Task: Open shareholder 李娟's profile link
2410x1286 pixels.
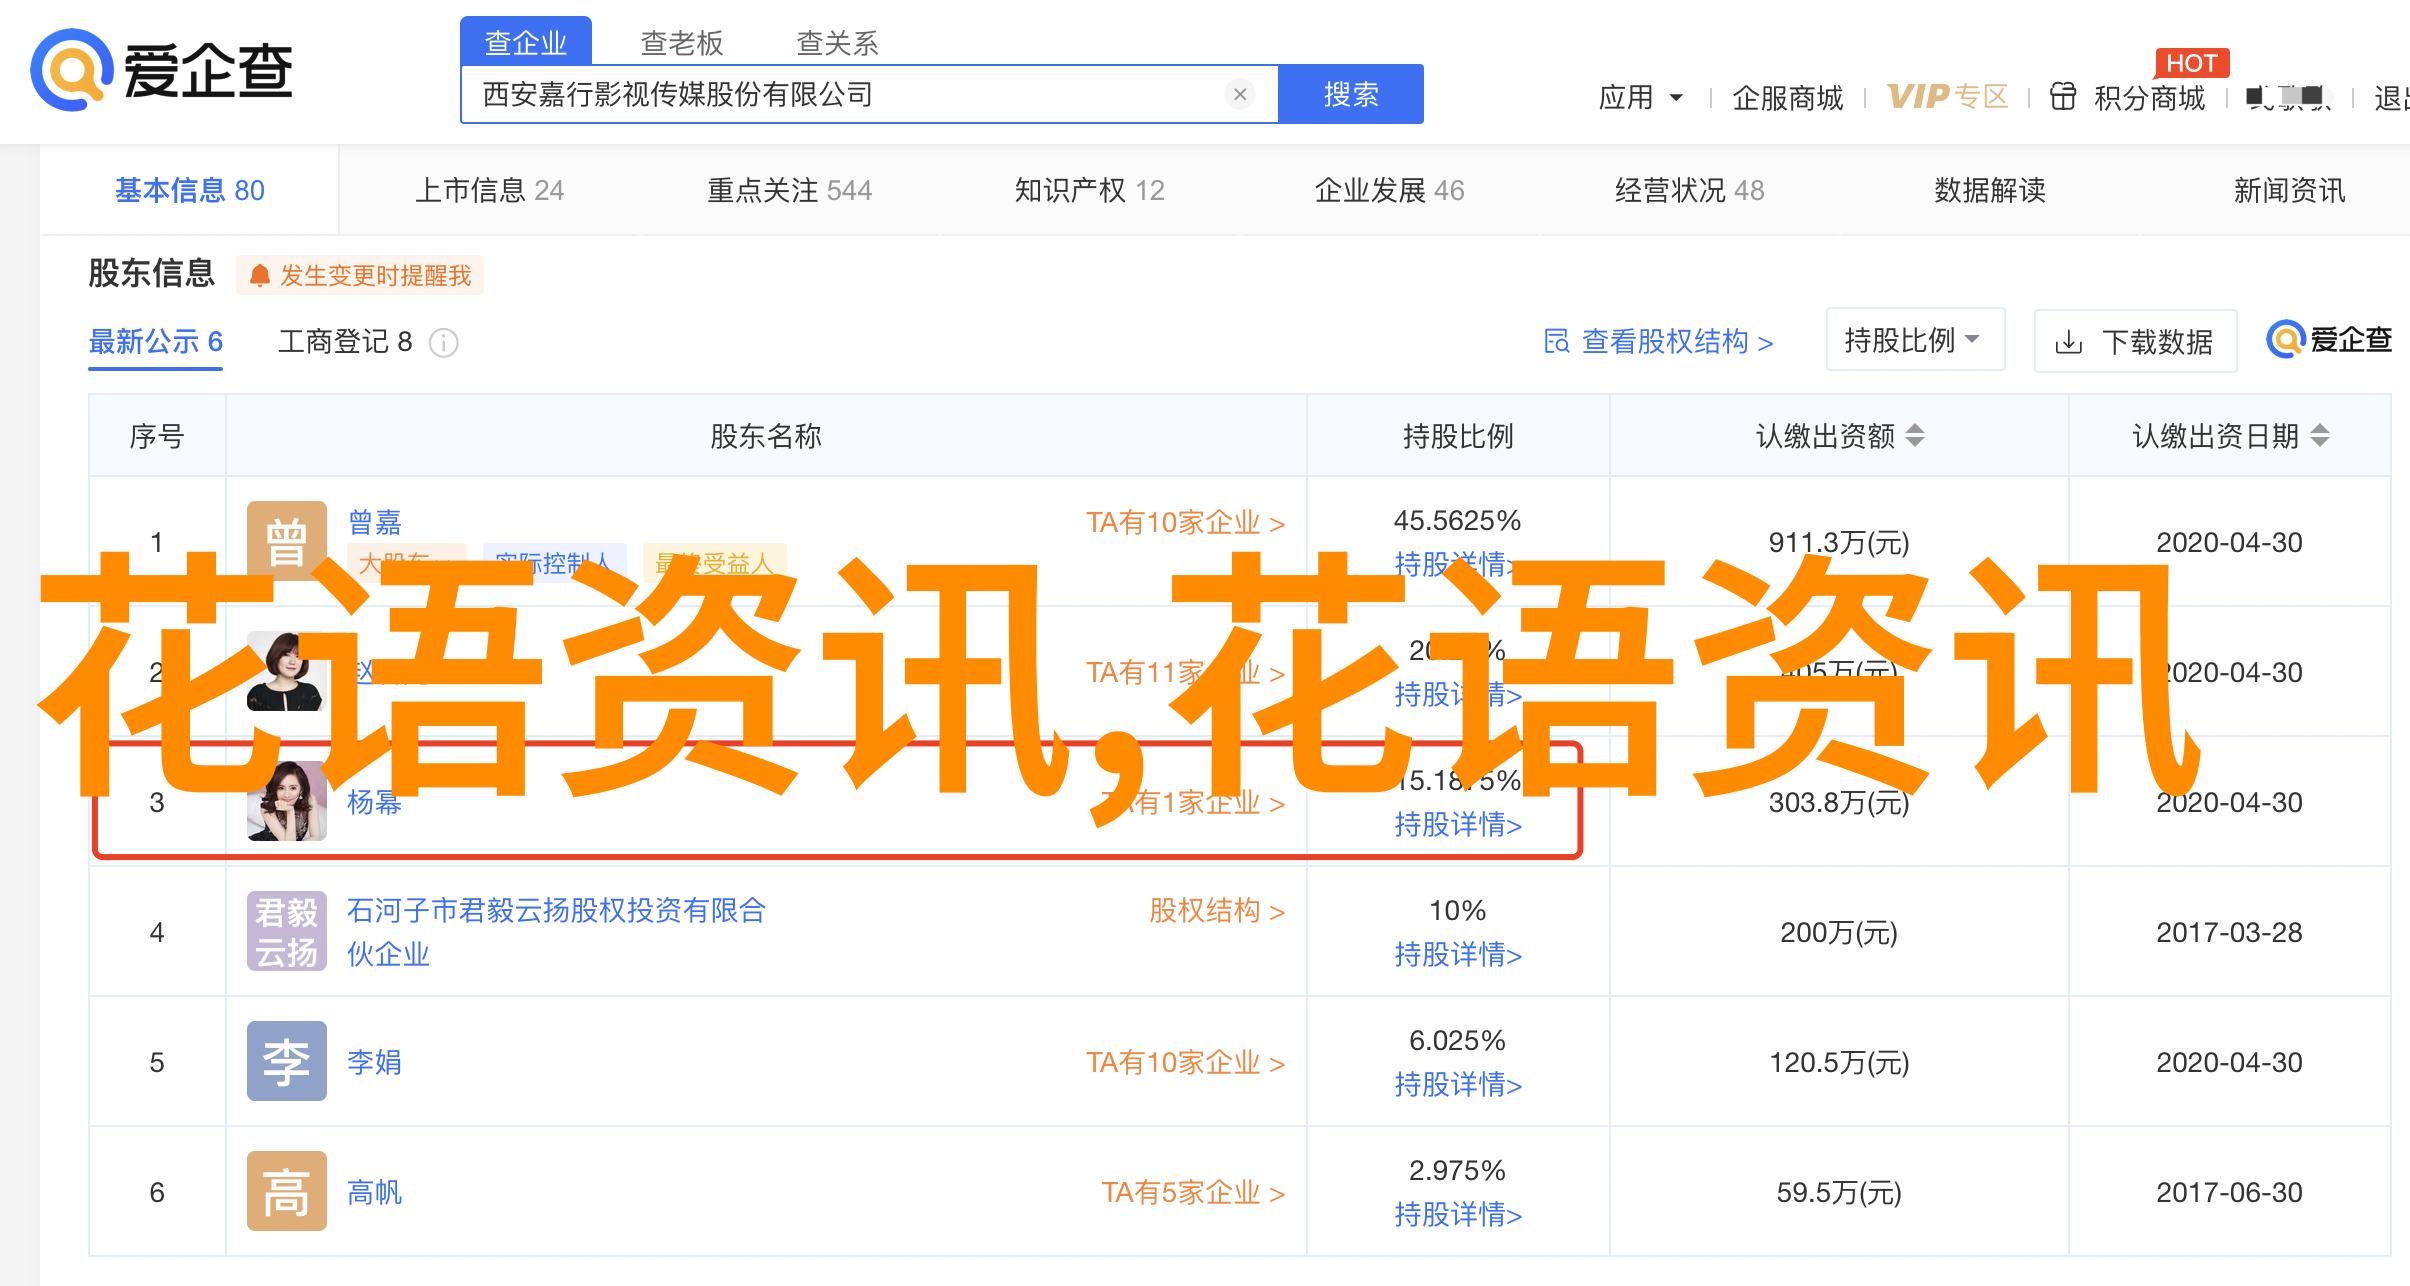Action: pos(375,1062)
